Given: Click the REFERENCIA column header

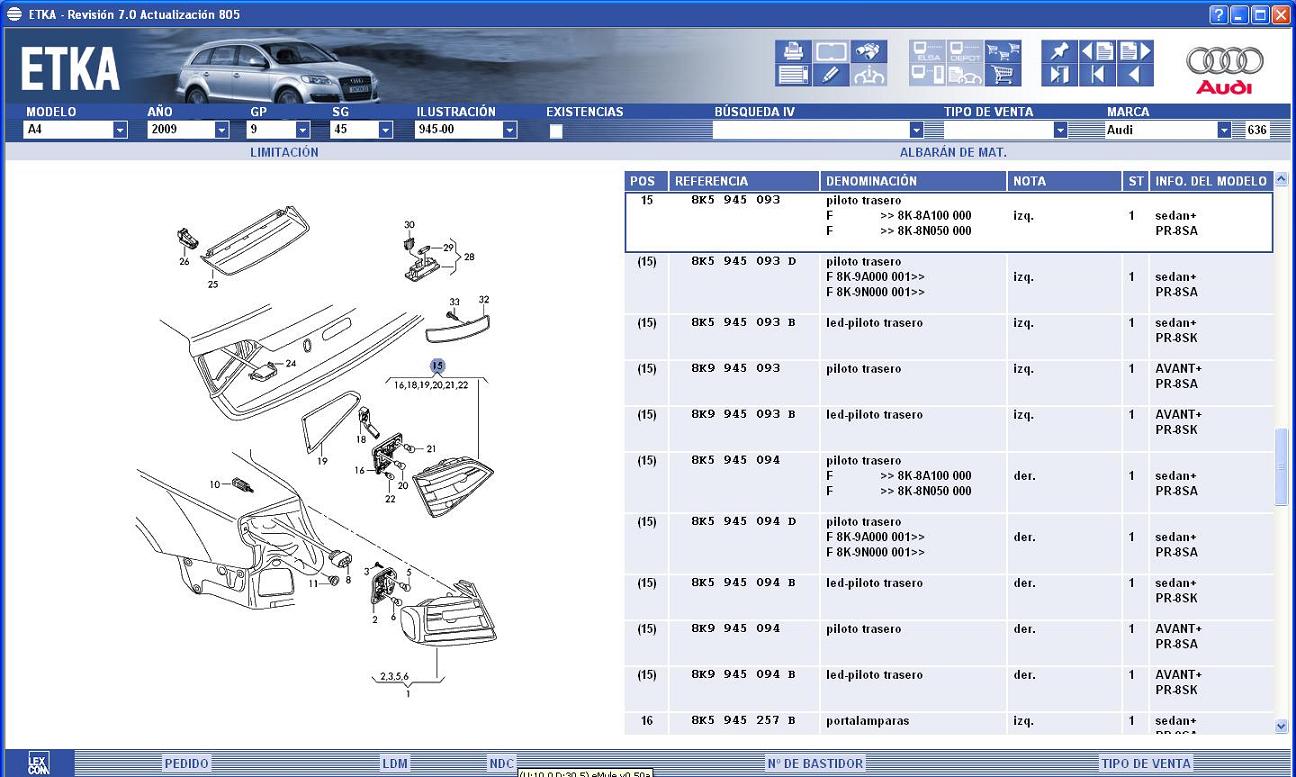Looking at the screenshot, I should click(744, 181).
